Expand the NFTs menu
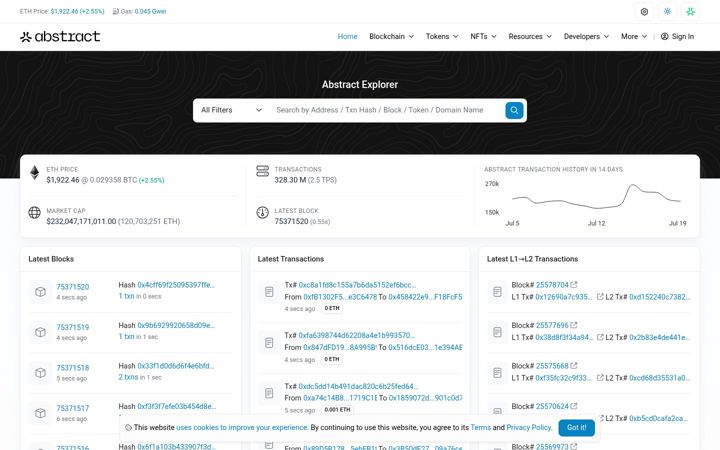The height and width of the screenshot is (450, 720). pyautogui.click(x=484, y=36)
